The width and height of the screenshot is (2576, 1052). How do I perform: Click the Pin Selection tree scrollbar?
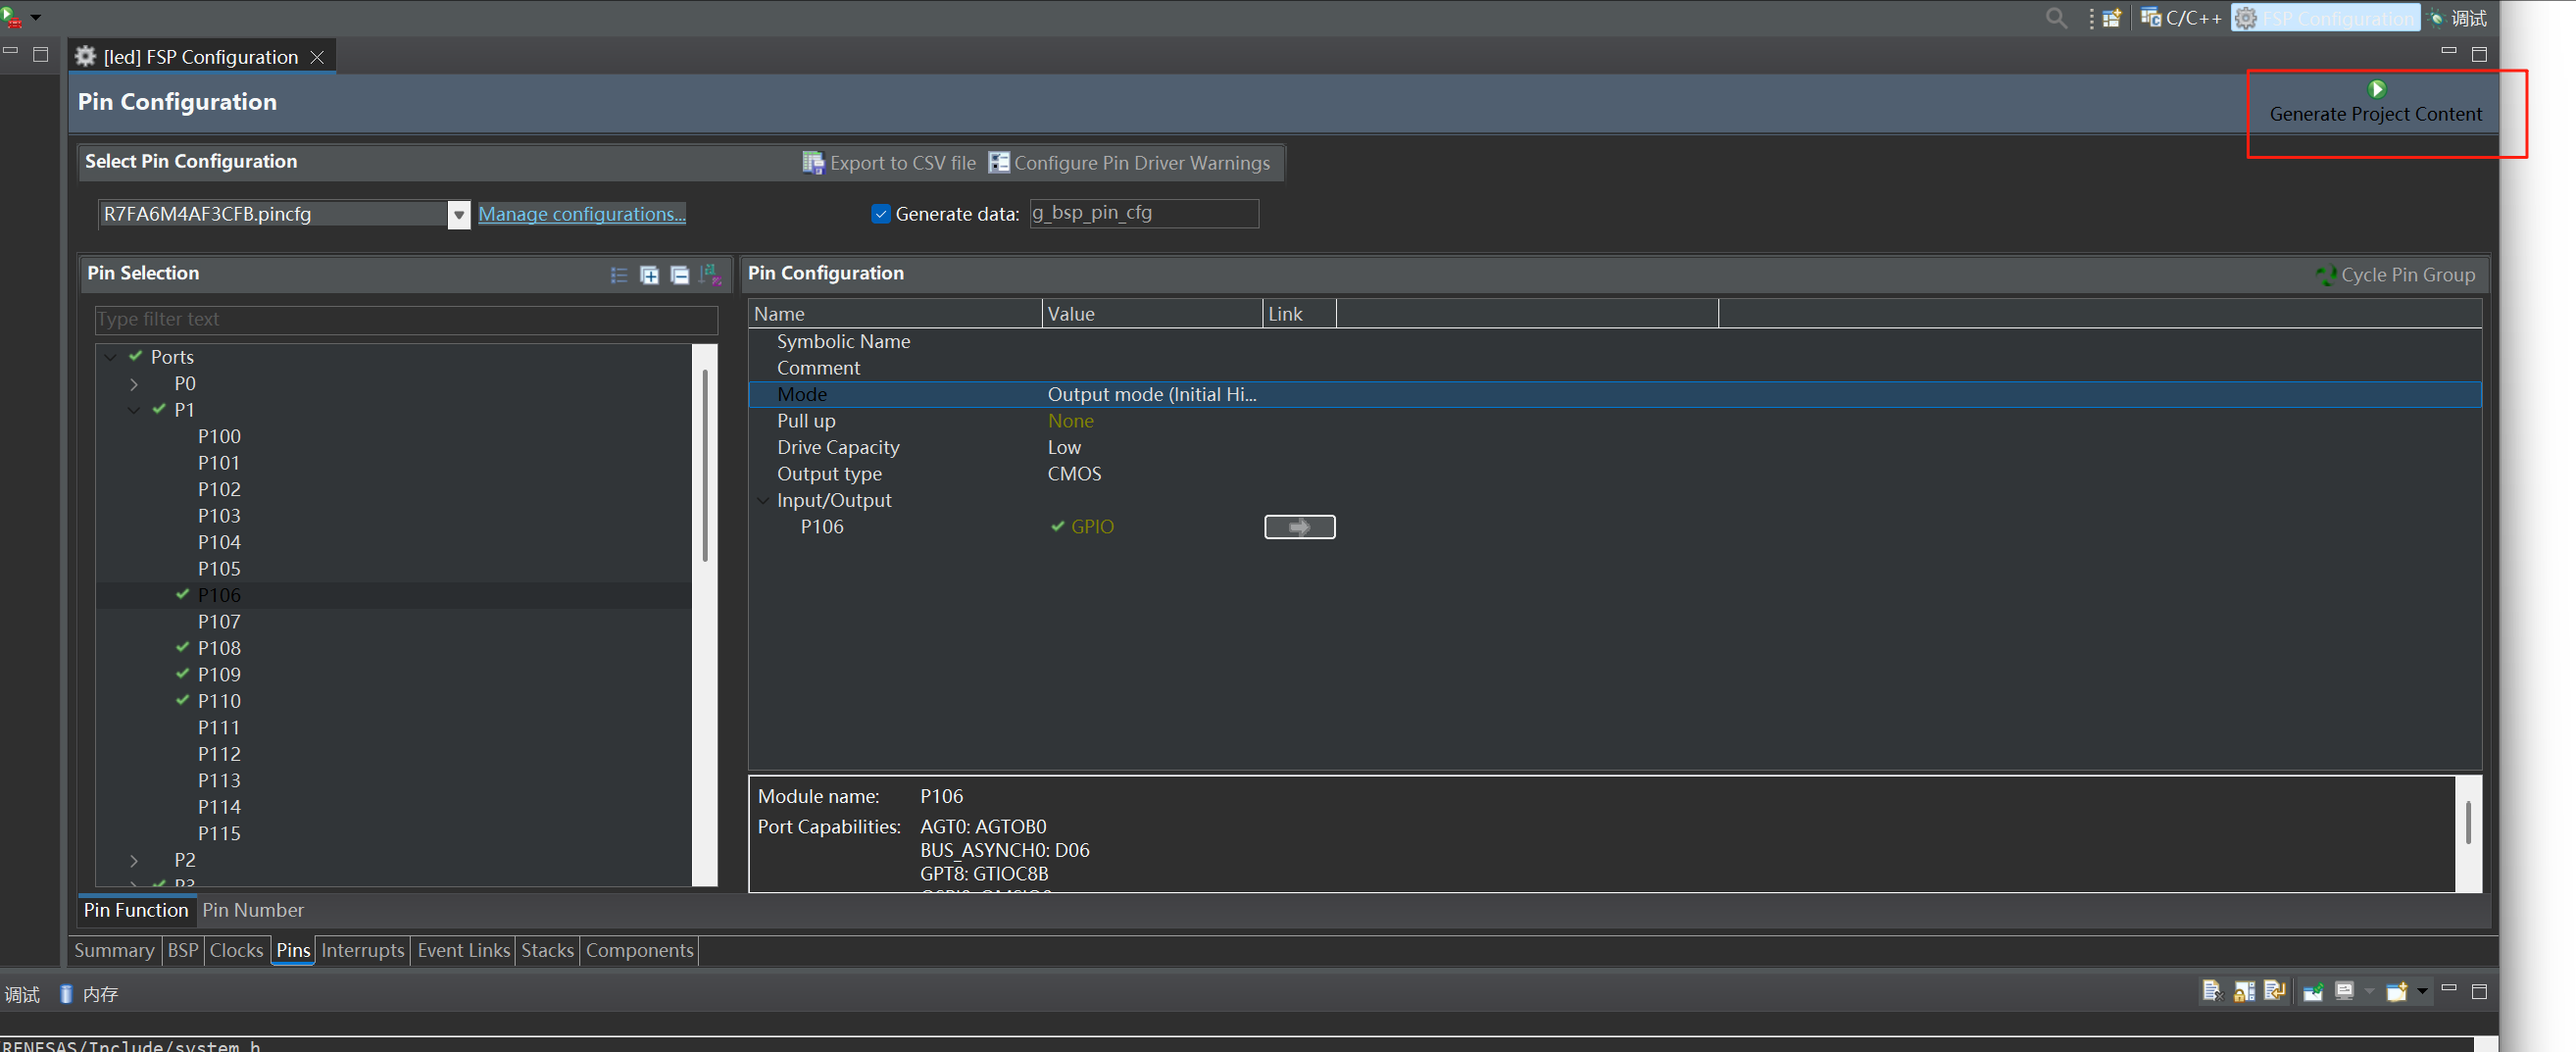[705, 465]
